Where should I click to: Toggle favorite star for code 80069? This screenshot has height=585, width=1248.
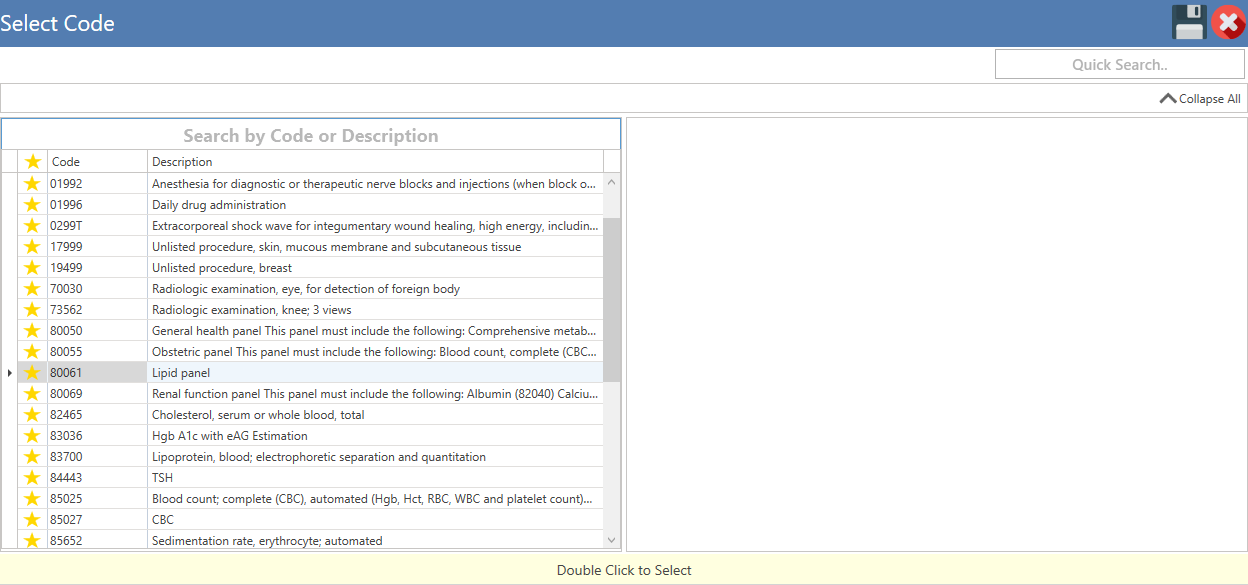pyautogui.click(x=33, y=394)
